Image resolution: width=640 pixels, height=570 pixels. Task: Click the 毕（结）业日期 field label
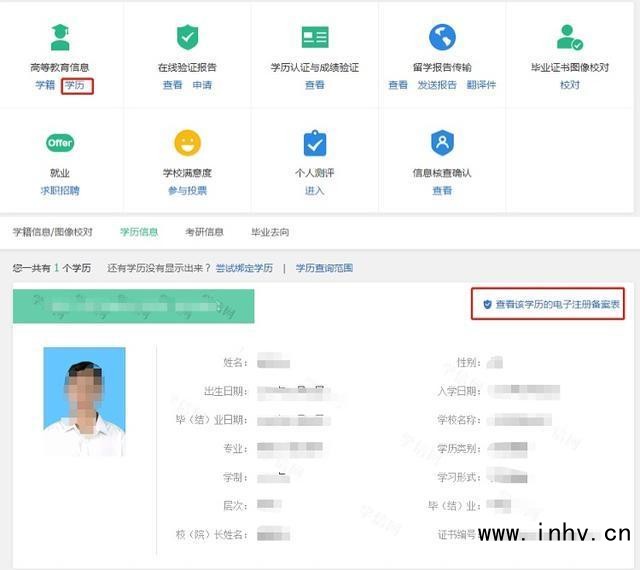click(x=212, y=420)
